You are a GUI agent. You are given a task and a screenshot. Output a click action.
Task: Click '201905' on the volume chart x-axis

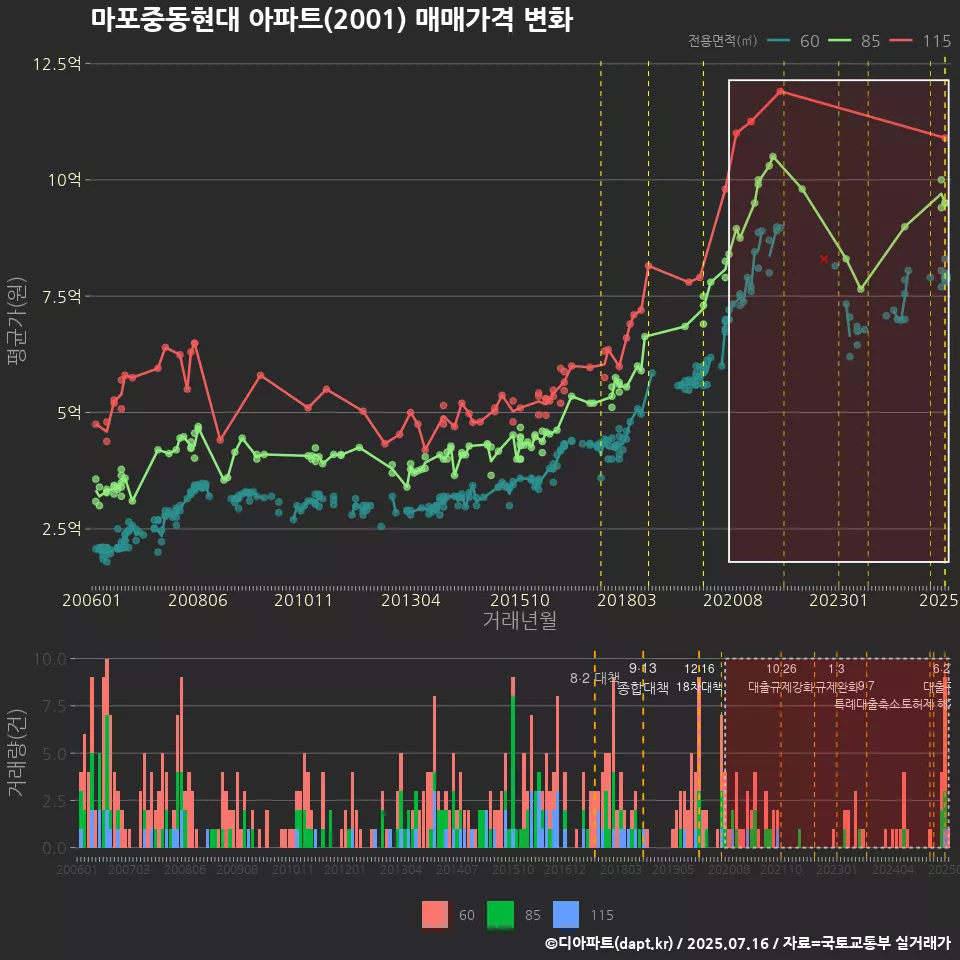tap(673, 869)
